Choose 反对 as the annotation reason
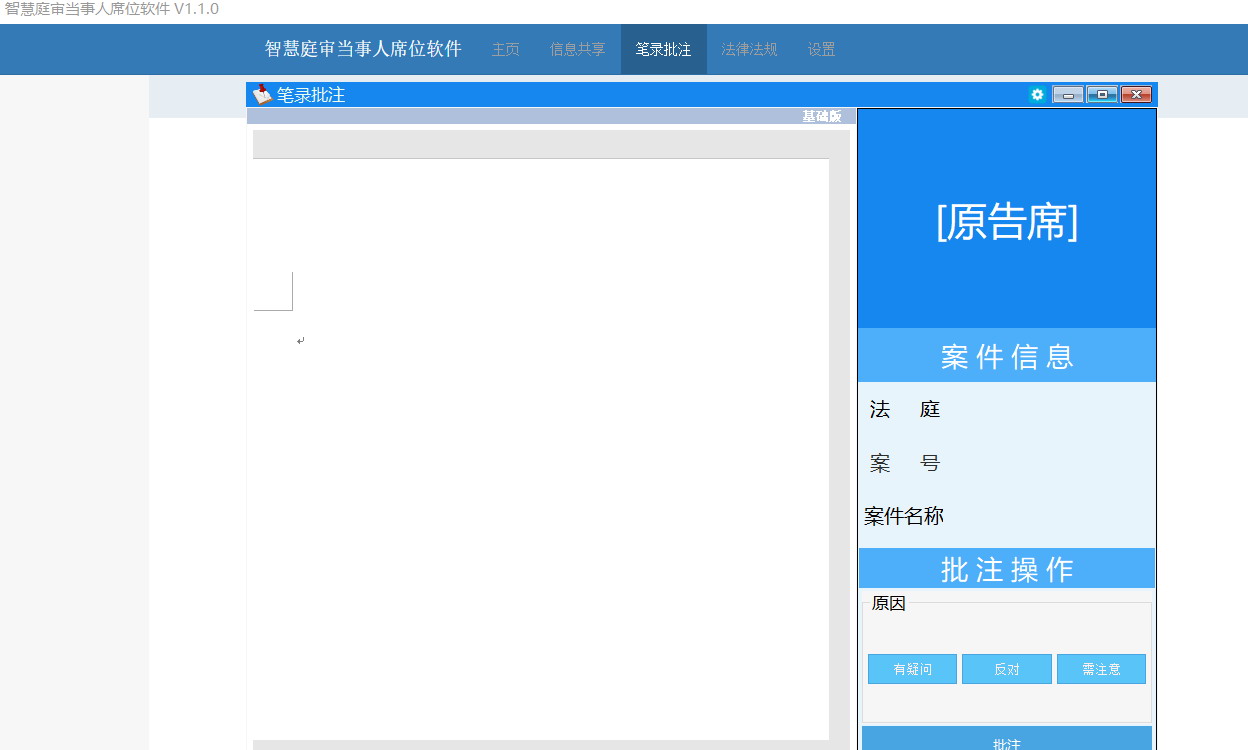The height and width of the screenshot is (750, 1248). (x=1006, y=669)
